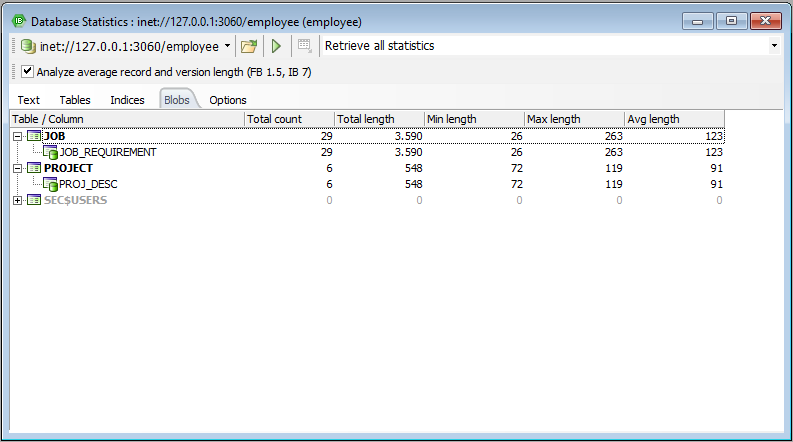Click PROJ_DESC max length value 119
793x442 pixels.
click(x=614, y=184)
